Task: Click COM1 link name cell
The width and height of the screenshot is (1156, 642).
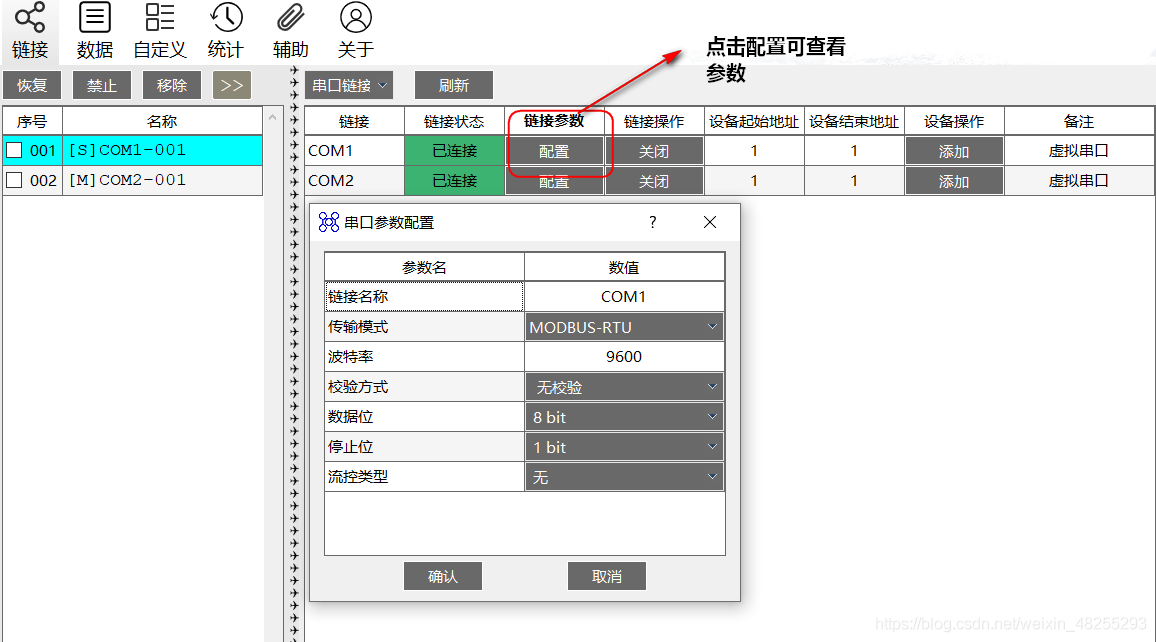Action: [355, 151]
